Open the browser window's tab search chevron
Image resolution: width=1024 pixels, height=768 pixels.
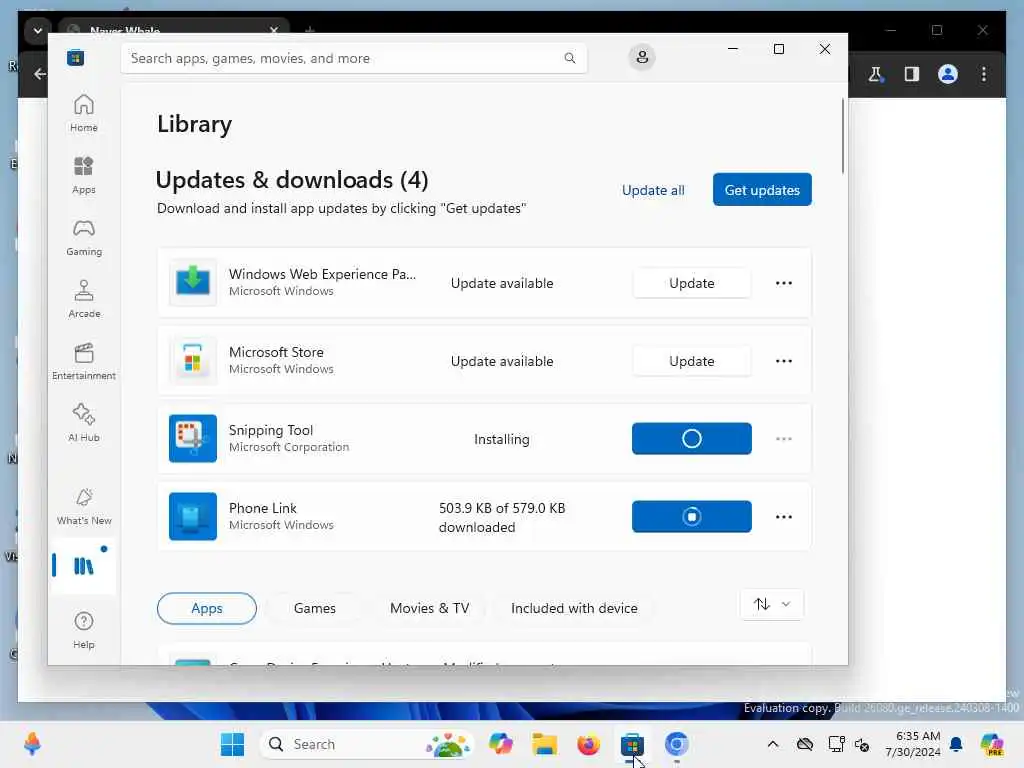coord(38,30)
